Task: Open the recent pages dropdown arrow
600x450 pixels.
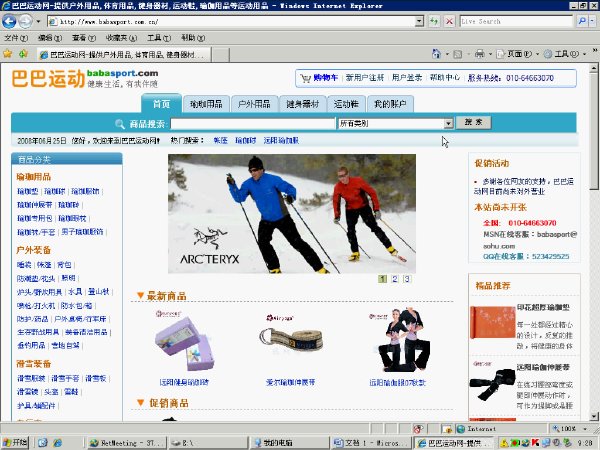Action: point(38,21)
